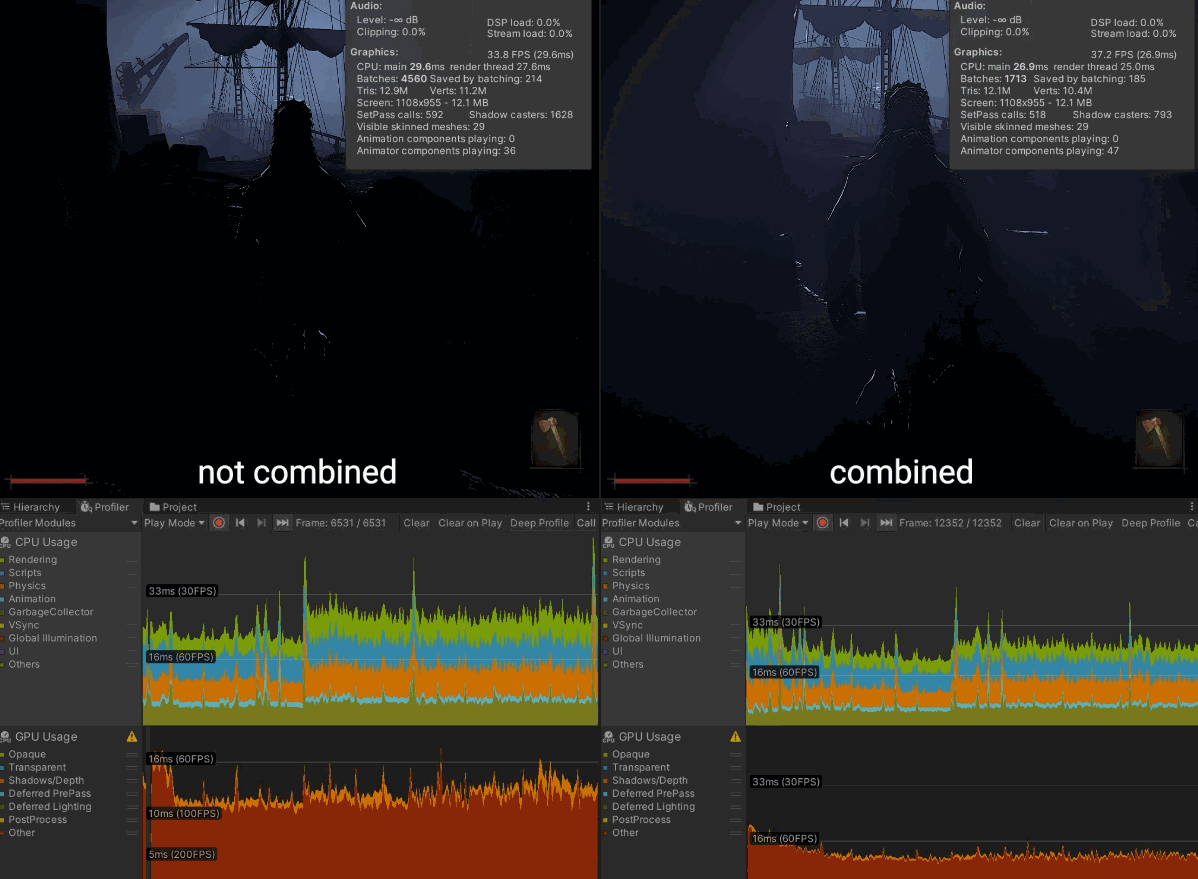
Task: Jump to current frame in the left Profiler
Action: (283, 523)
